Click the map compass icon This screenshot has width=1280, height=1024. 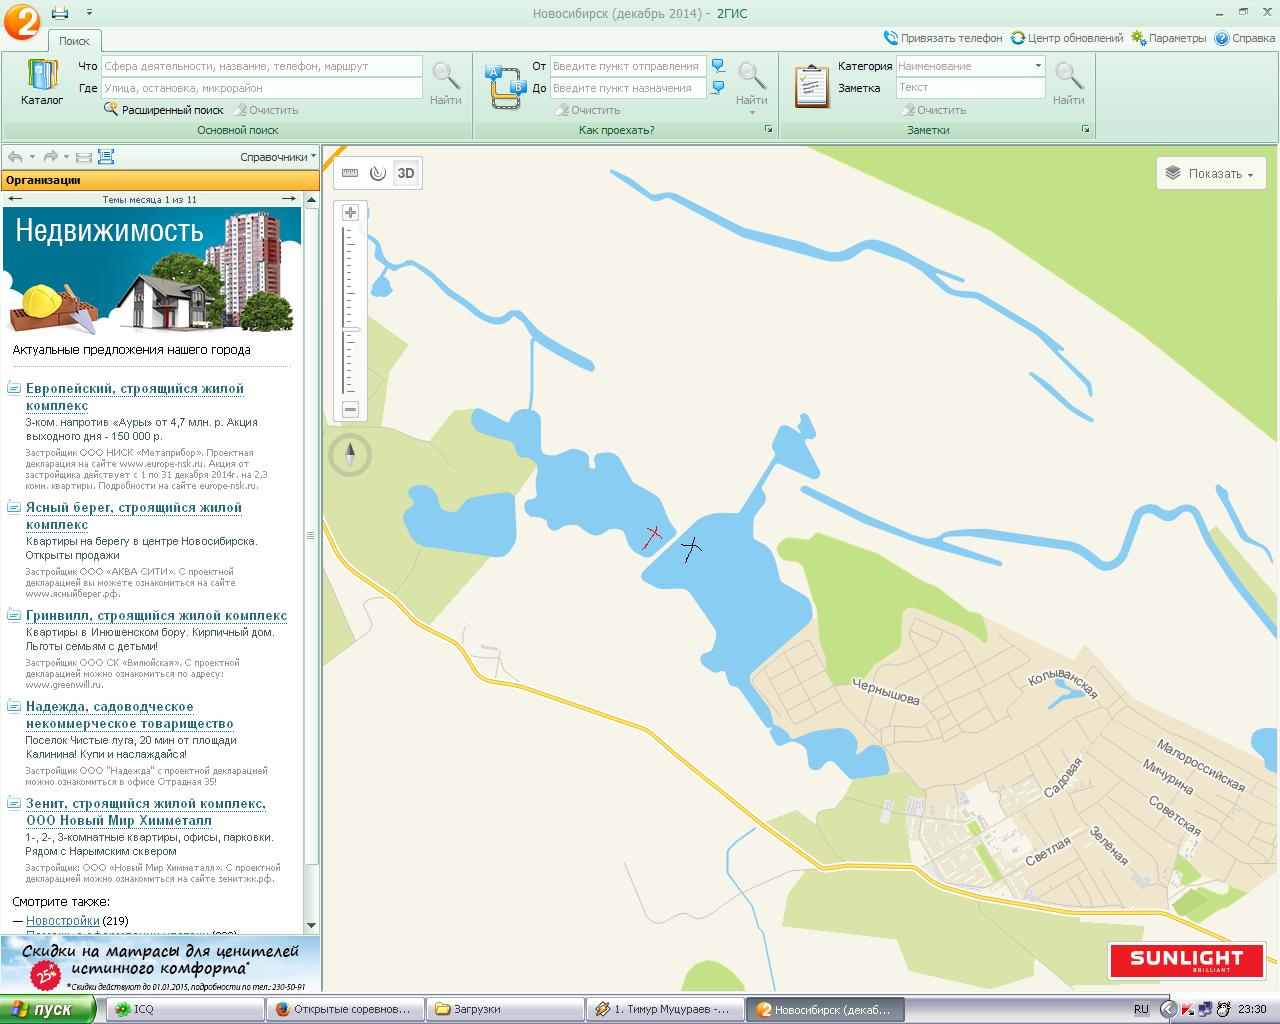coord(350,455)
